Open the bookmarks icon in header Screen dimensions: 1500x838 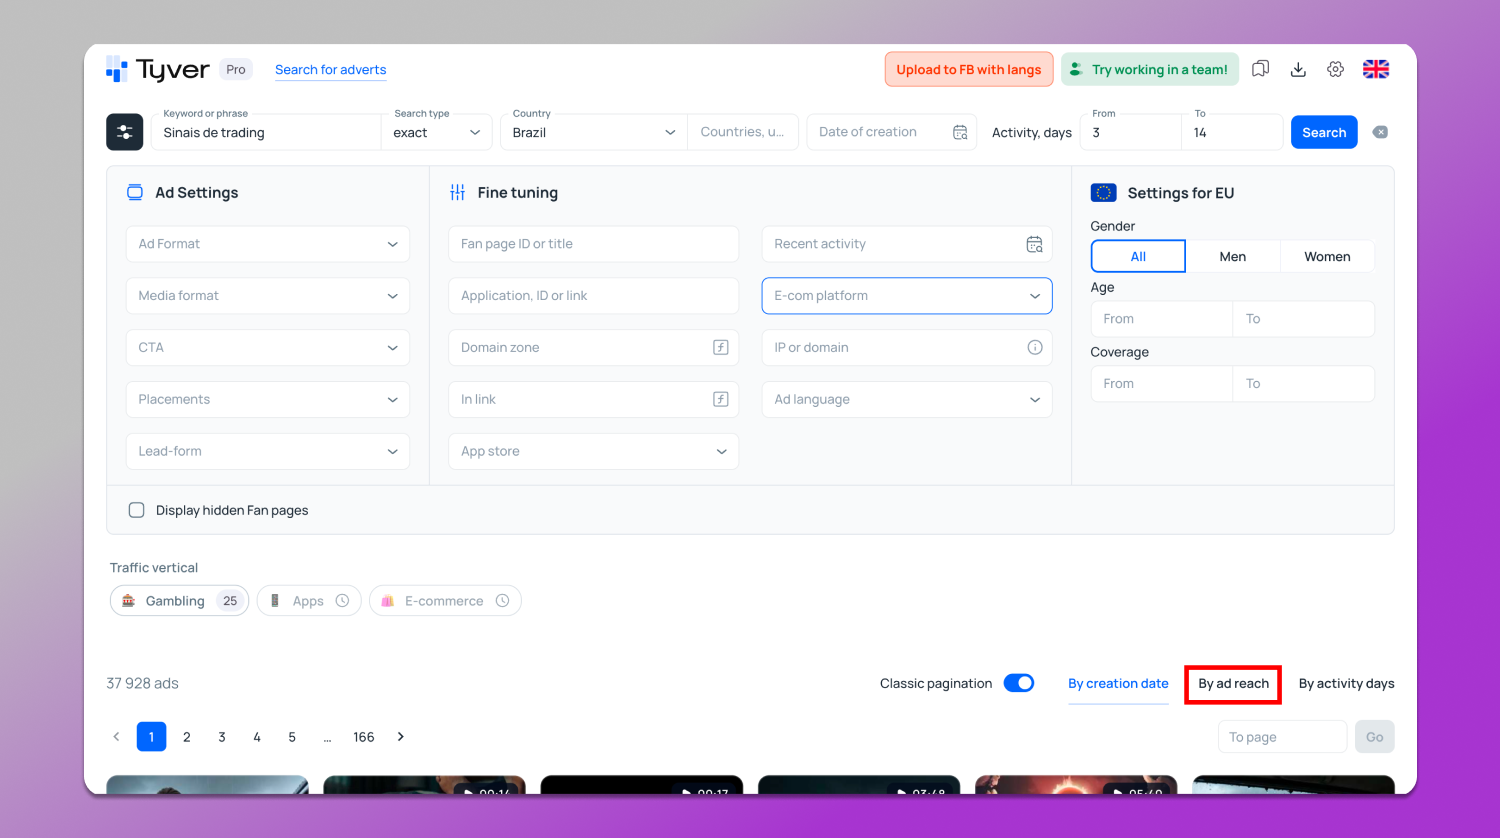pyautogui.click(x=1261, y=69)
